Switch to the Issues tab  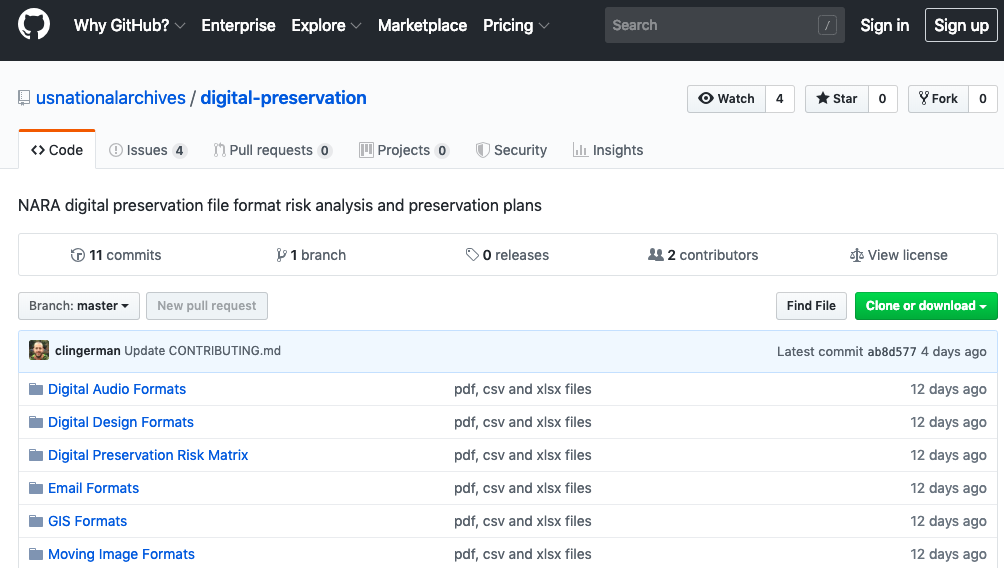pos(148,150)
